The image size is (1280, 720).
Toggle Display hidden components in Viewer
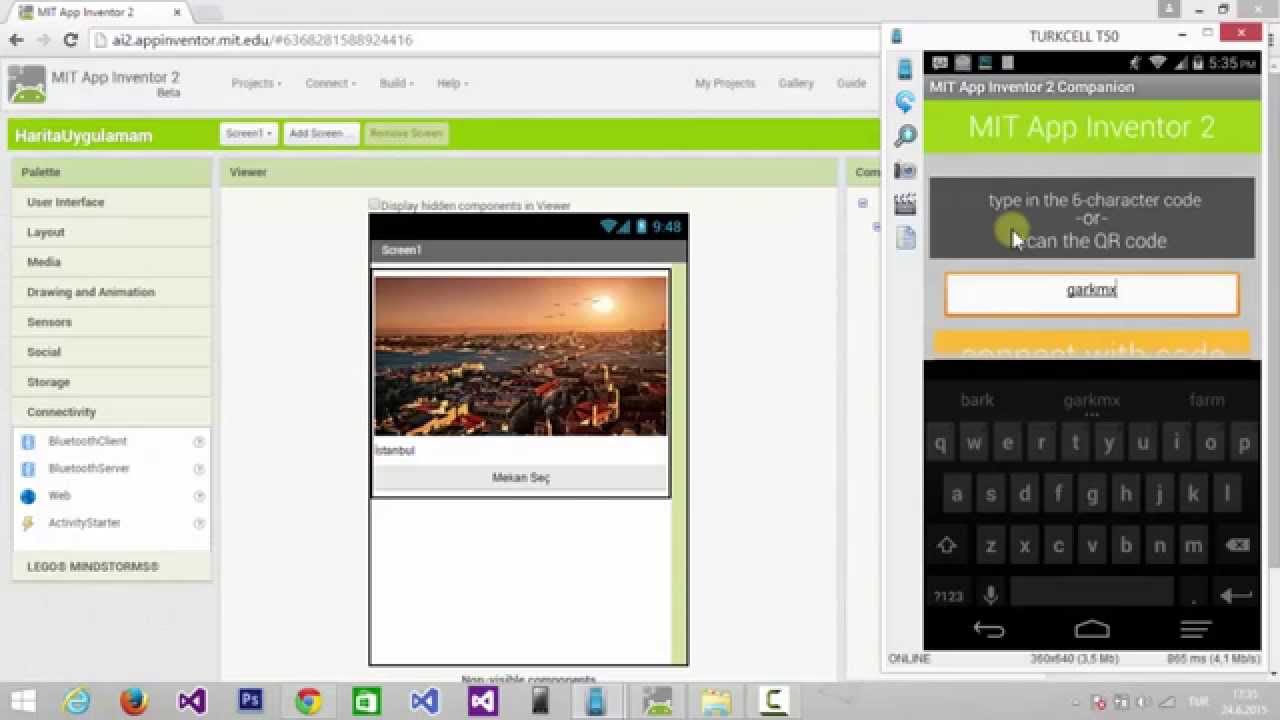point(374,205)
